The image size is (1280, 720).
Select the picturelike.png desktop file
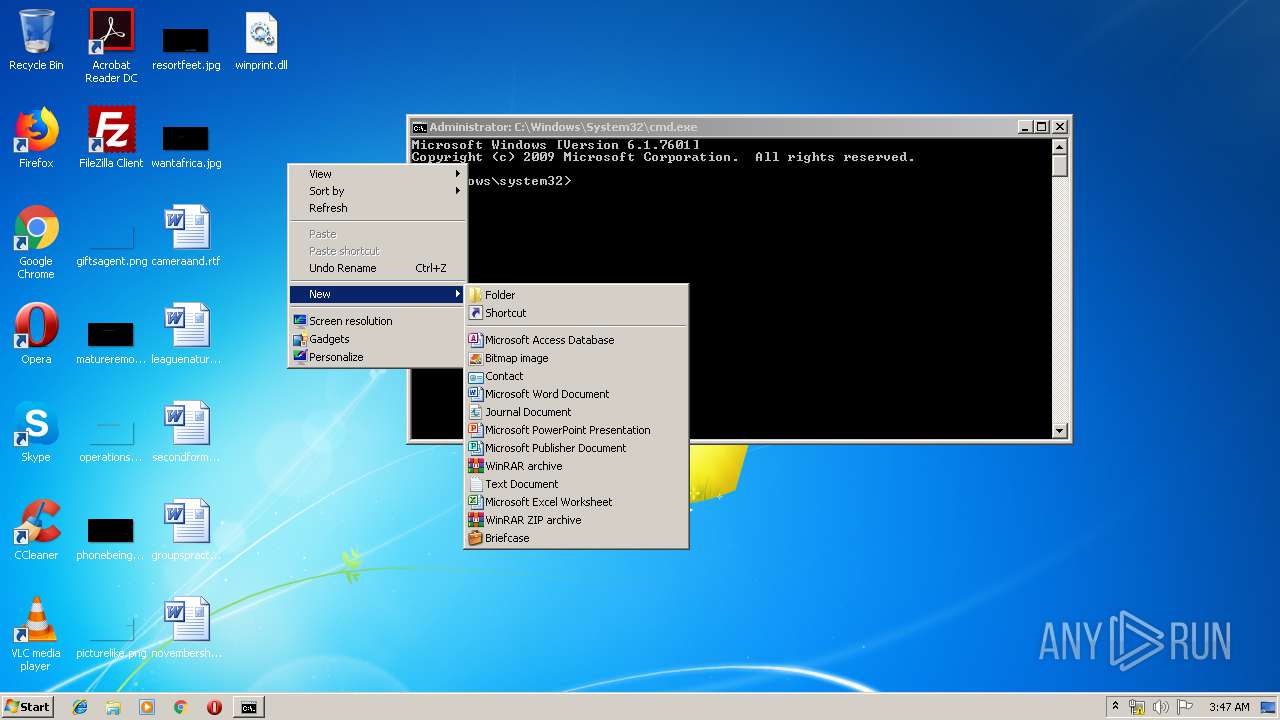coord(111,638)
